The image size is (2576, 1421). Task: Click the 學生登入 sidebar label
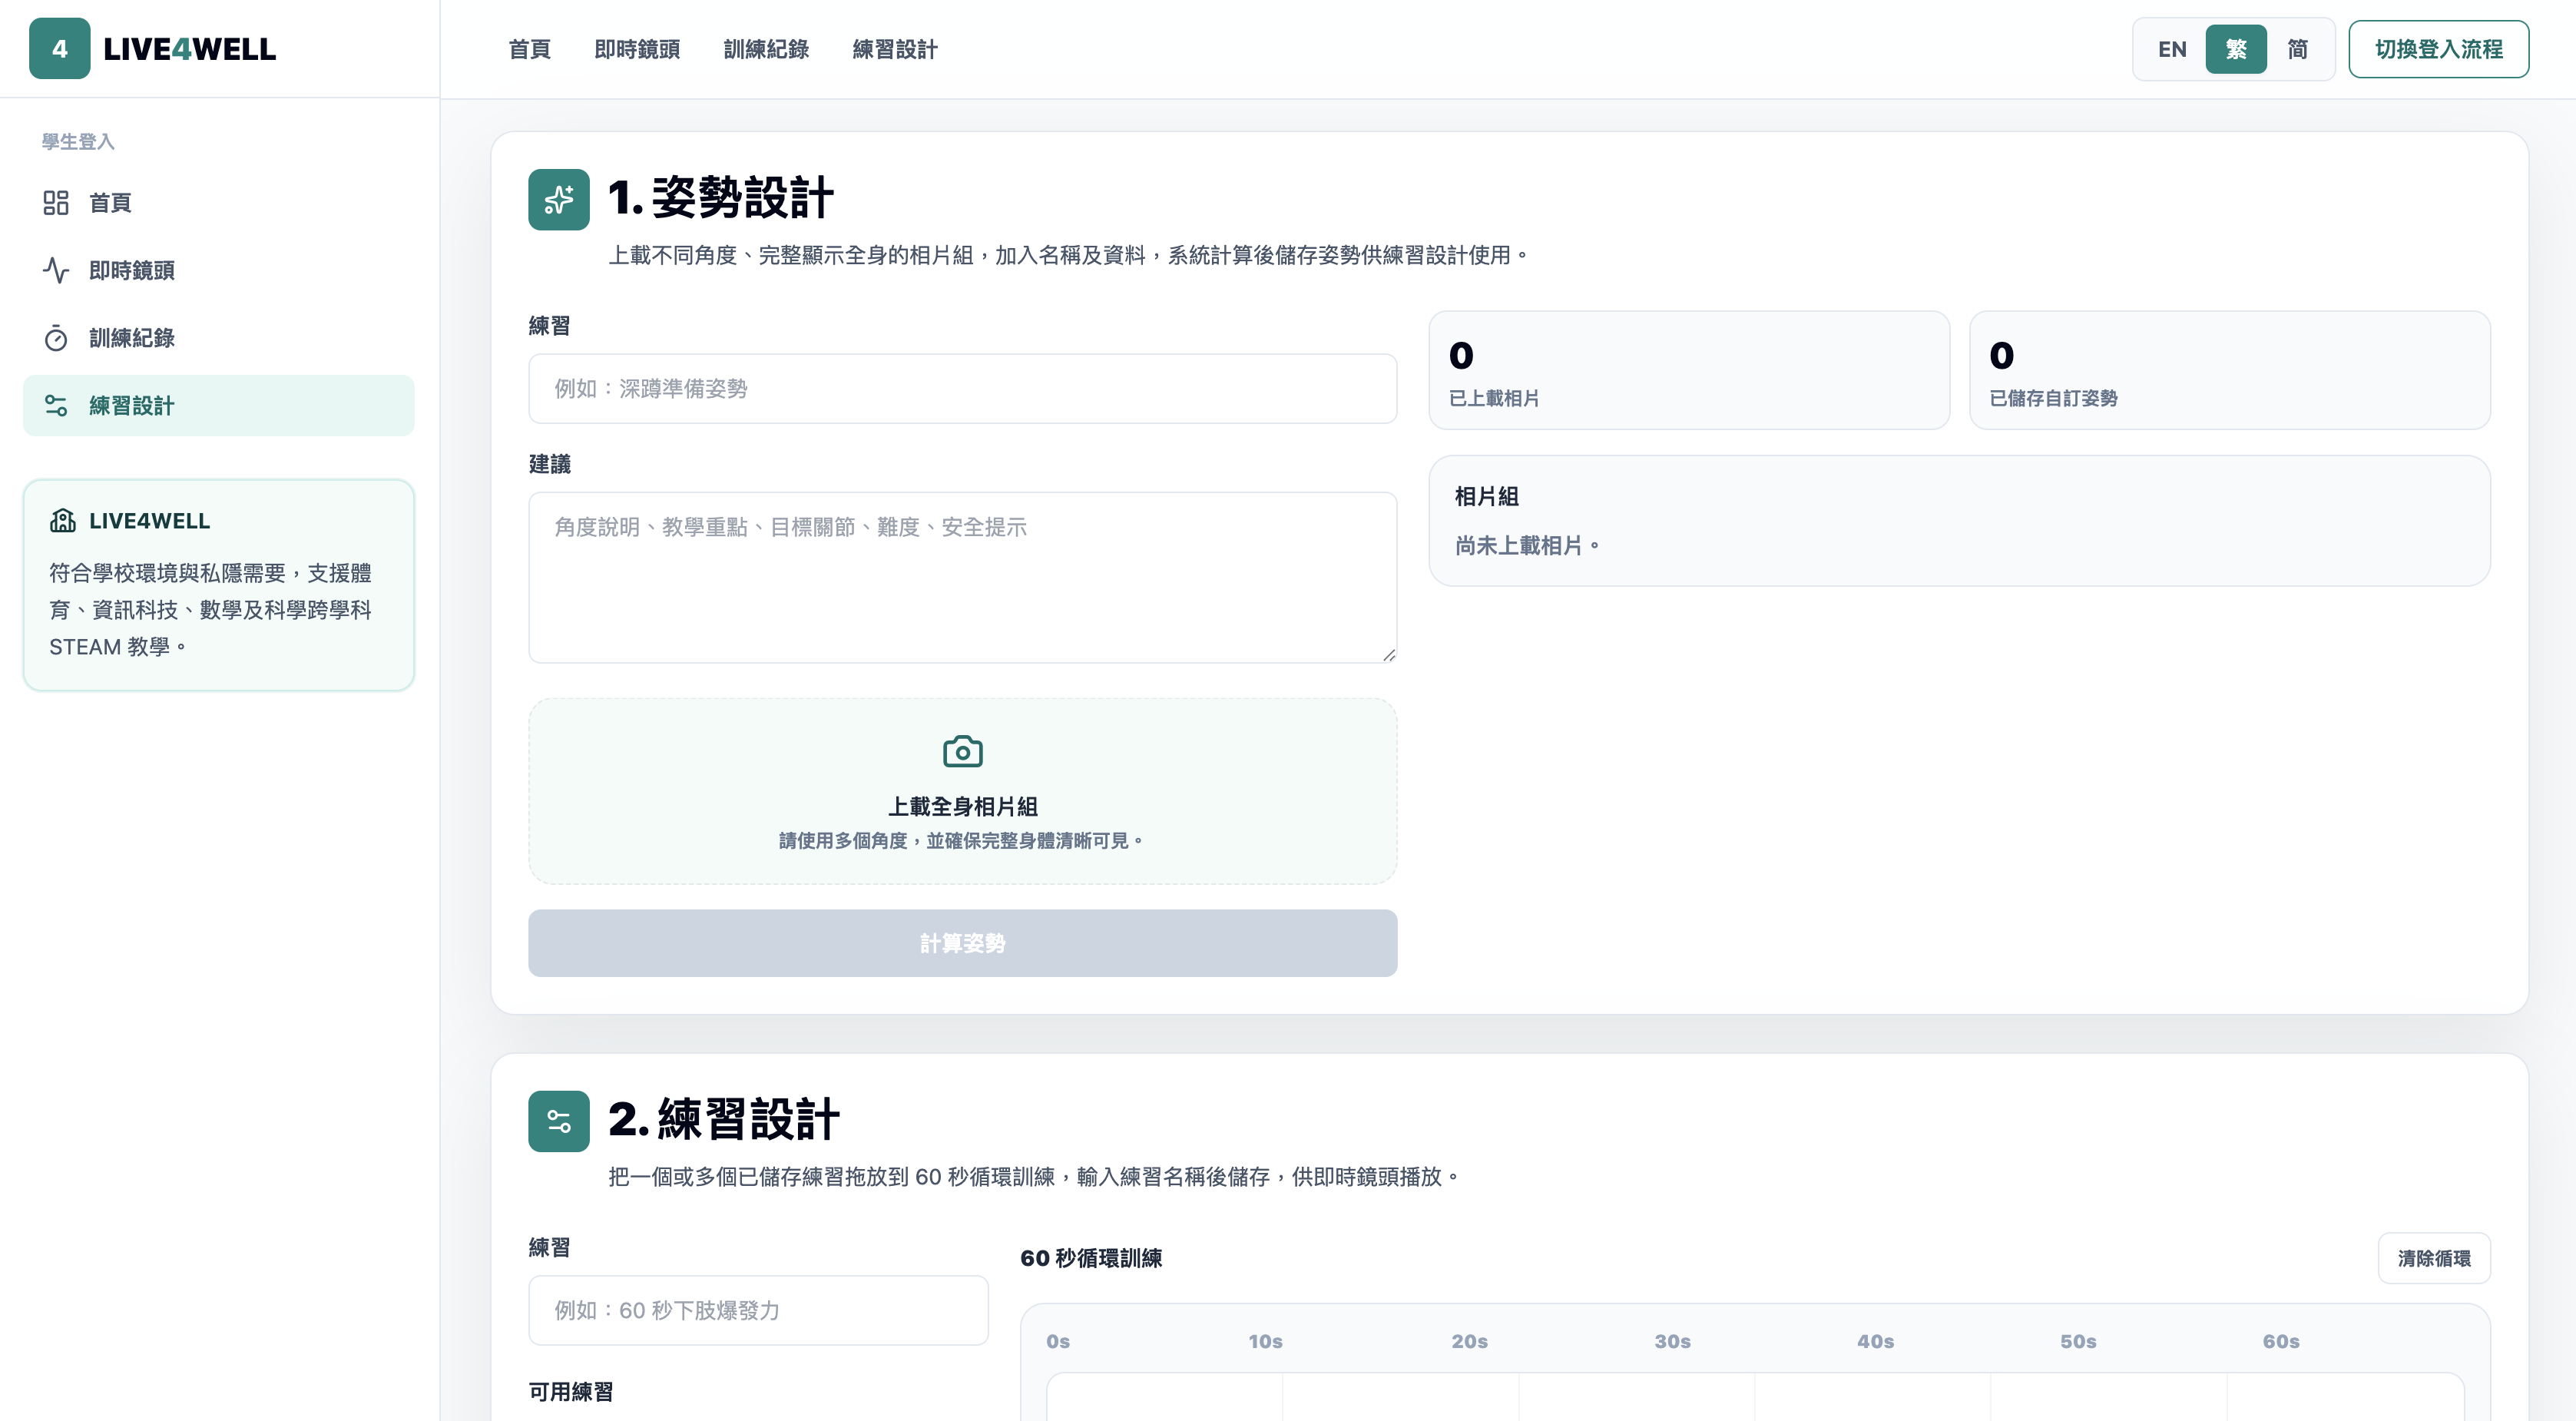(x=78, y=141)
